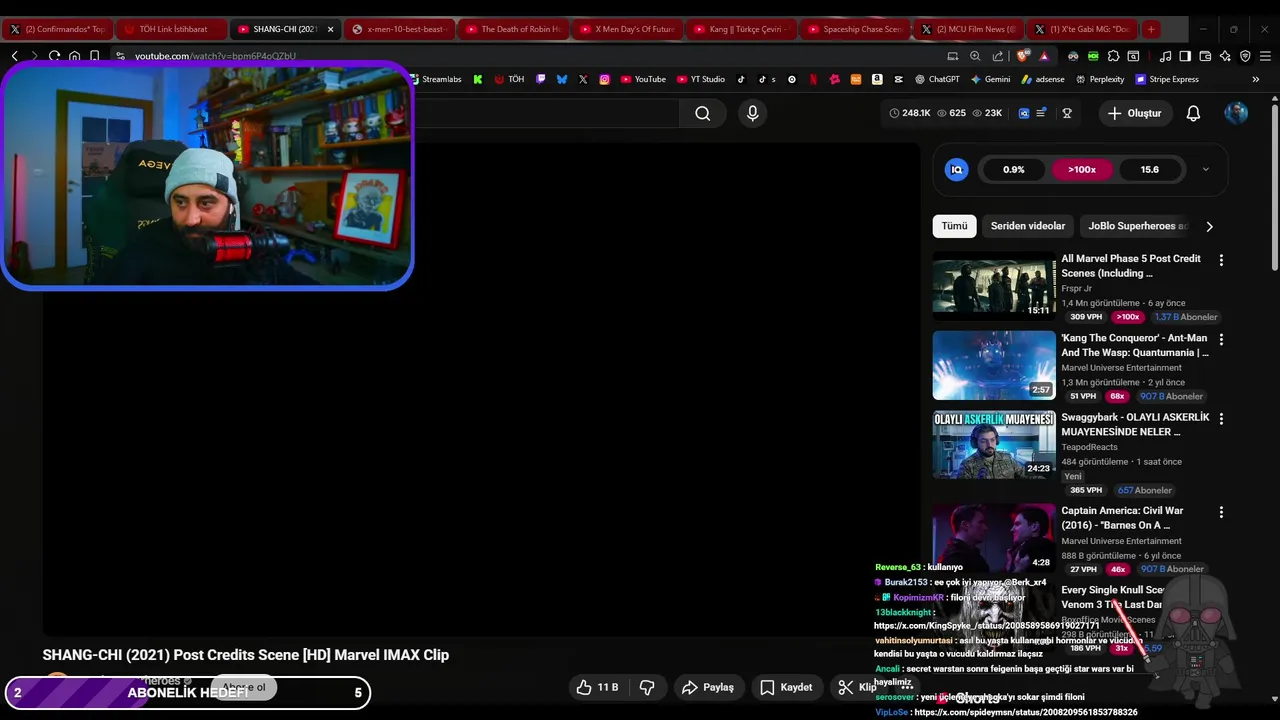Switch to the MCU Film News tab
Viewport: 1280px width, 720px height.
pyautogui.click(x=969, y=29)
